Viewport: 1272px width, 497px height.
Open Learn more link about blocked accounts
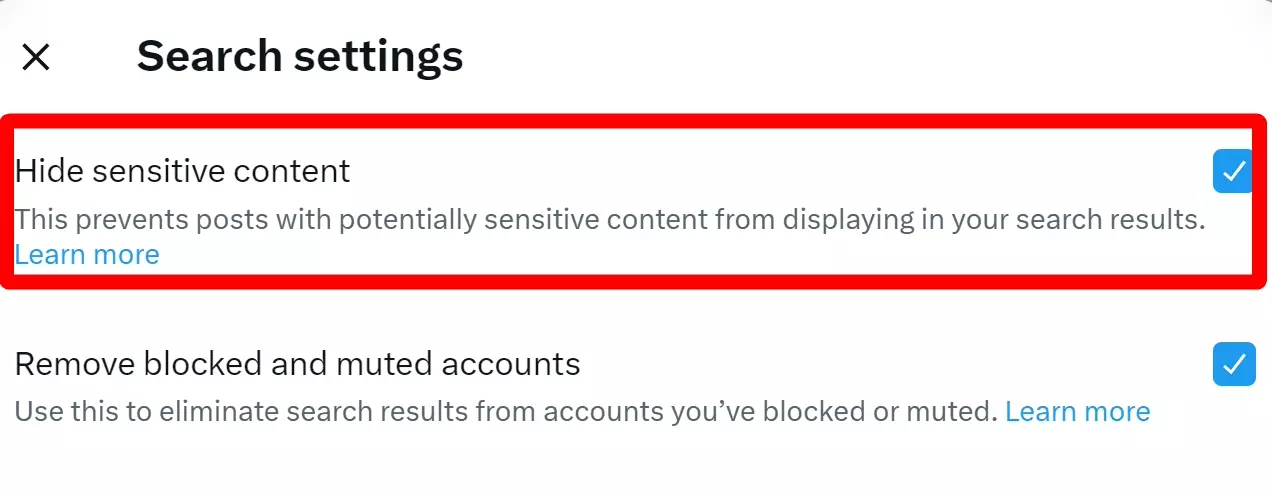tap(1077, 412)
